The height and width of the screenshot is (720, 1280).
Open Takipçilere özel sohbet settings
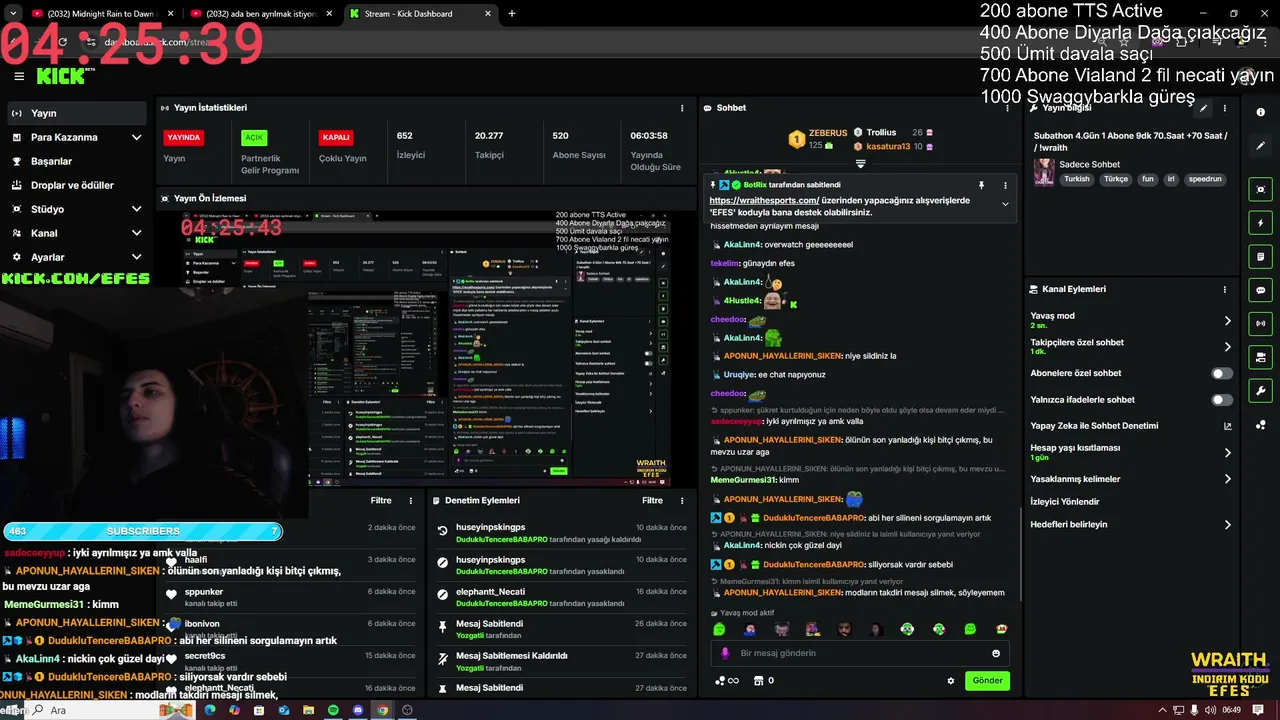click(1132, 347)
